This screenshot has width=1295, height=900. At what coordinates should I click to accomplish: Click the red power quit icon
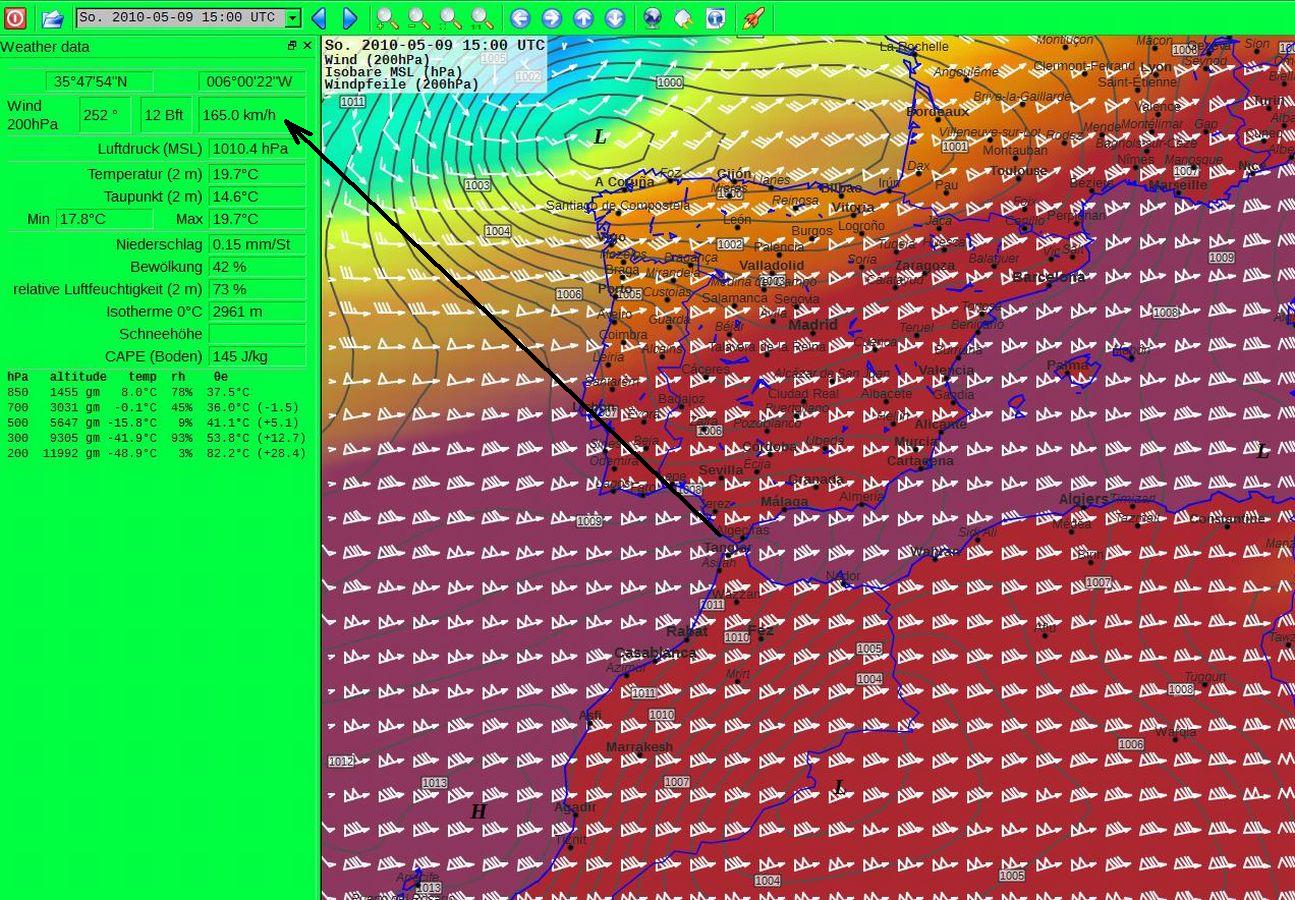coord(15,18)
